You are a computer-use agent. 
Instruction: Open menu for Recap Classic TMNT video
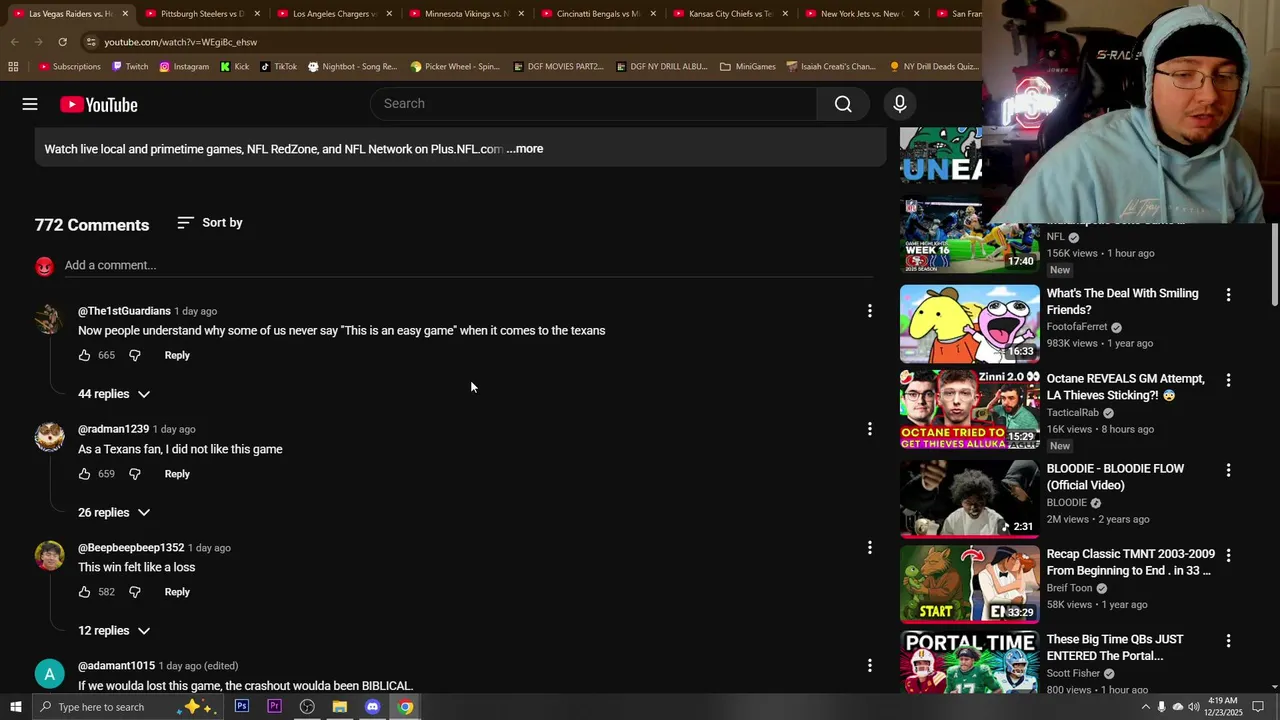1228,555
